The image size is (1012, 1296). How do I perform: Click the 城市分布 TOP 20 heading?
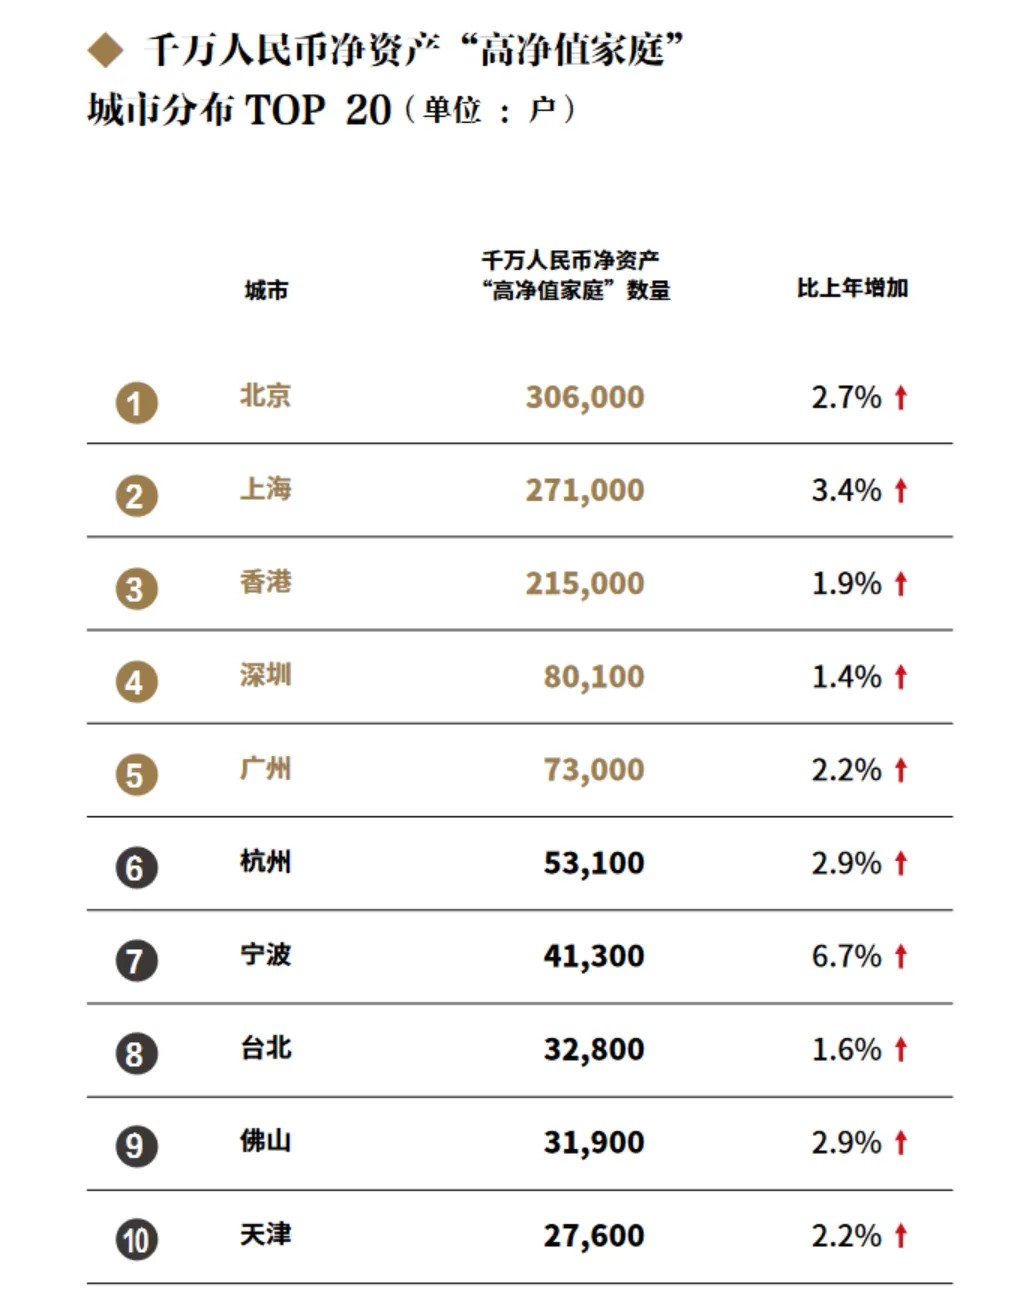click(238, 109)
